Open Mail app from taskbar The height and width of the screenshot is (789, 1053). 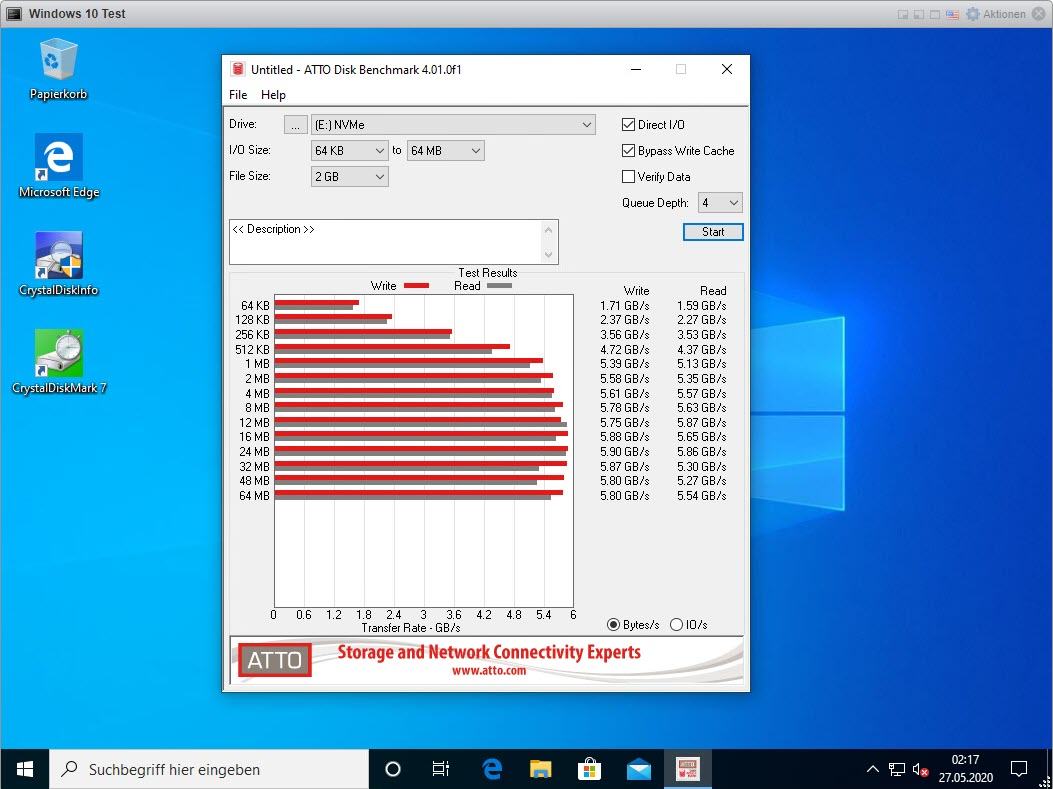pyautogui.click(x=638, y=769)
